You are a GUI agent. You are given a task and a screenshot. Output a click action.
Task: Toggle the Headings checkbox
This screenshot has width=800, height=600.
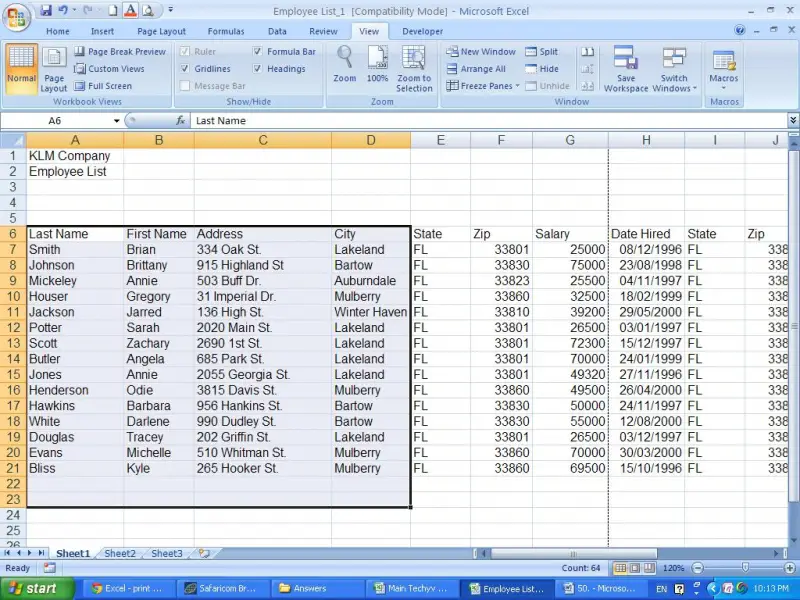(x=258, y=68)
